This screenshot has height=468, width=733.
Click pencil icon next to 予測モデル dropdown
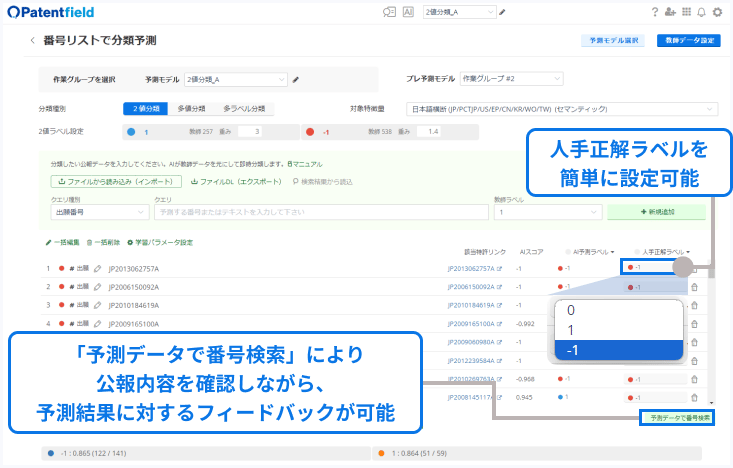pyautogui.click(x=295, y=80)
